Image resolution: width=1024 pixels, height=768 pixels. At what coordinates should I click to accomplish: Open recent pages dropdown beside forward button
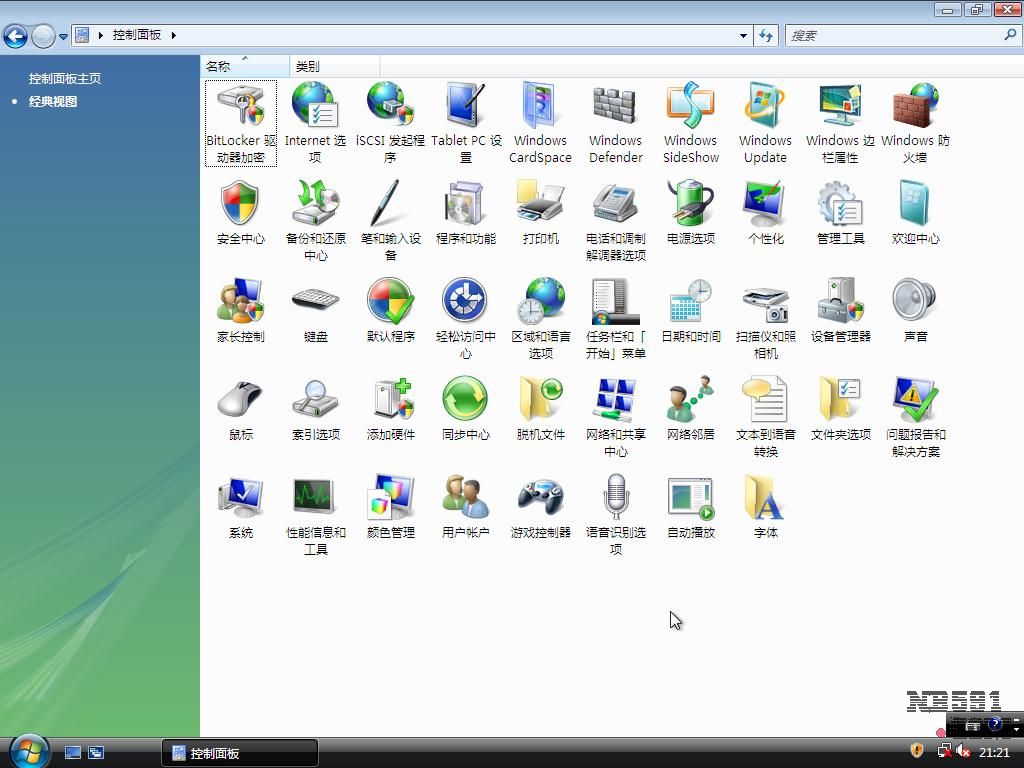[63, 36]
